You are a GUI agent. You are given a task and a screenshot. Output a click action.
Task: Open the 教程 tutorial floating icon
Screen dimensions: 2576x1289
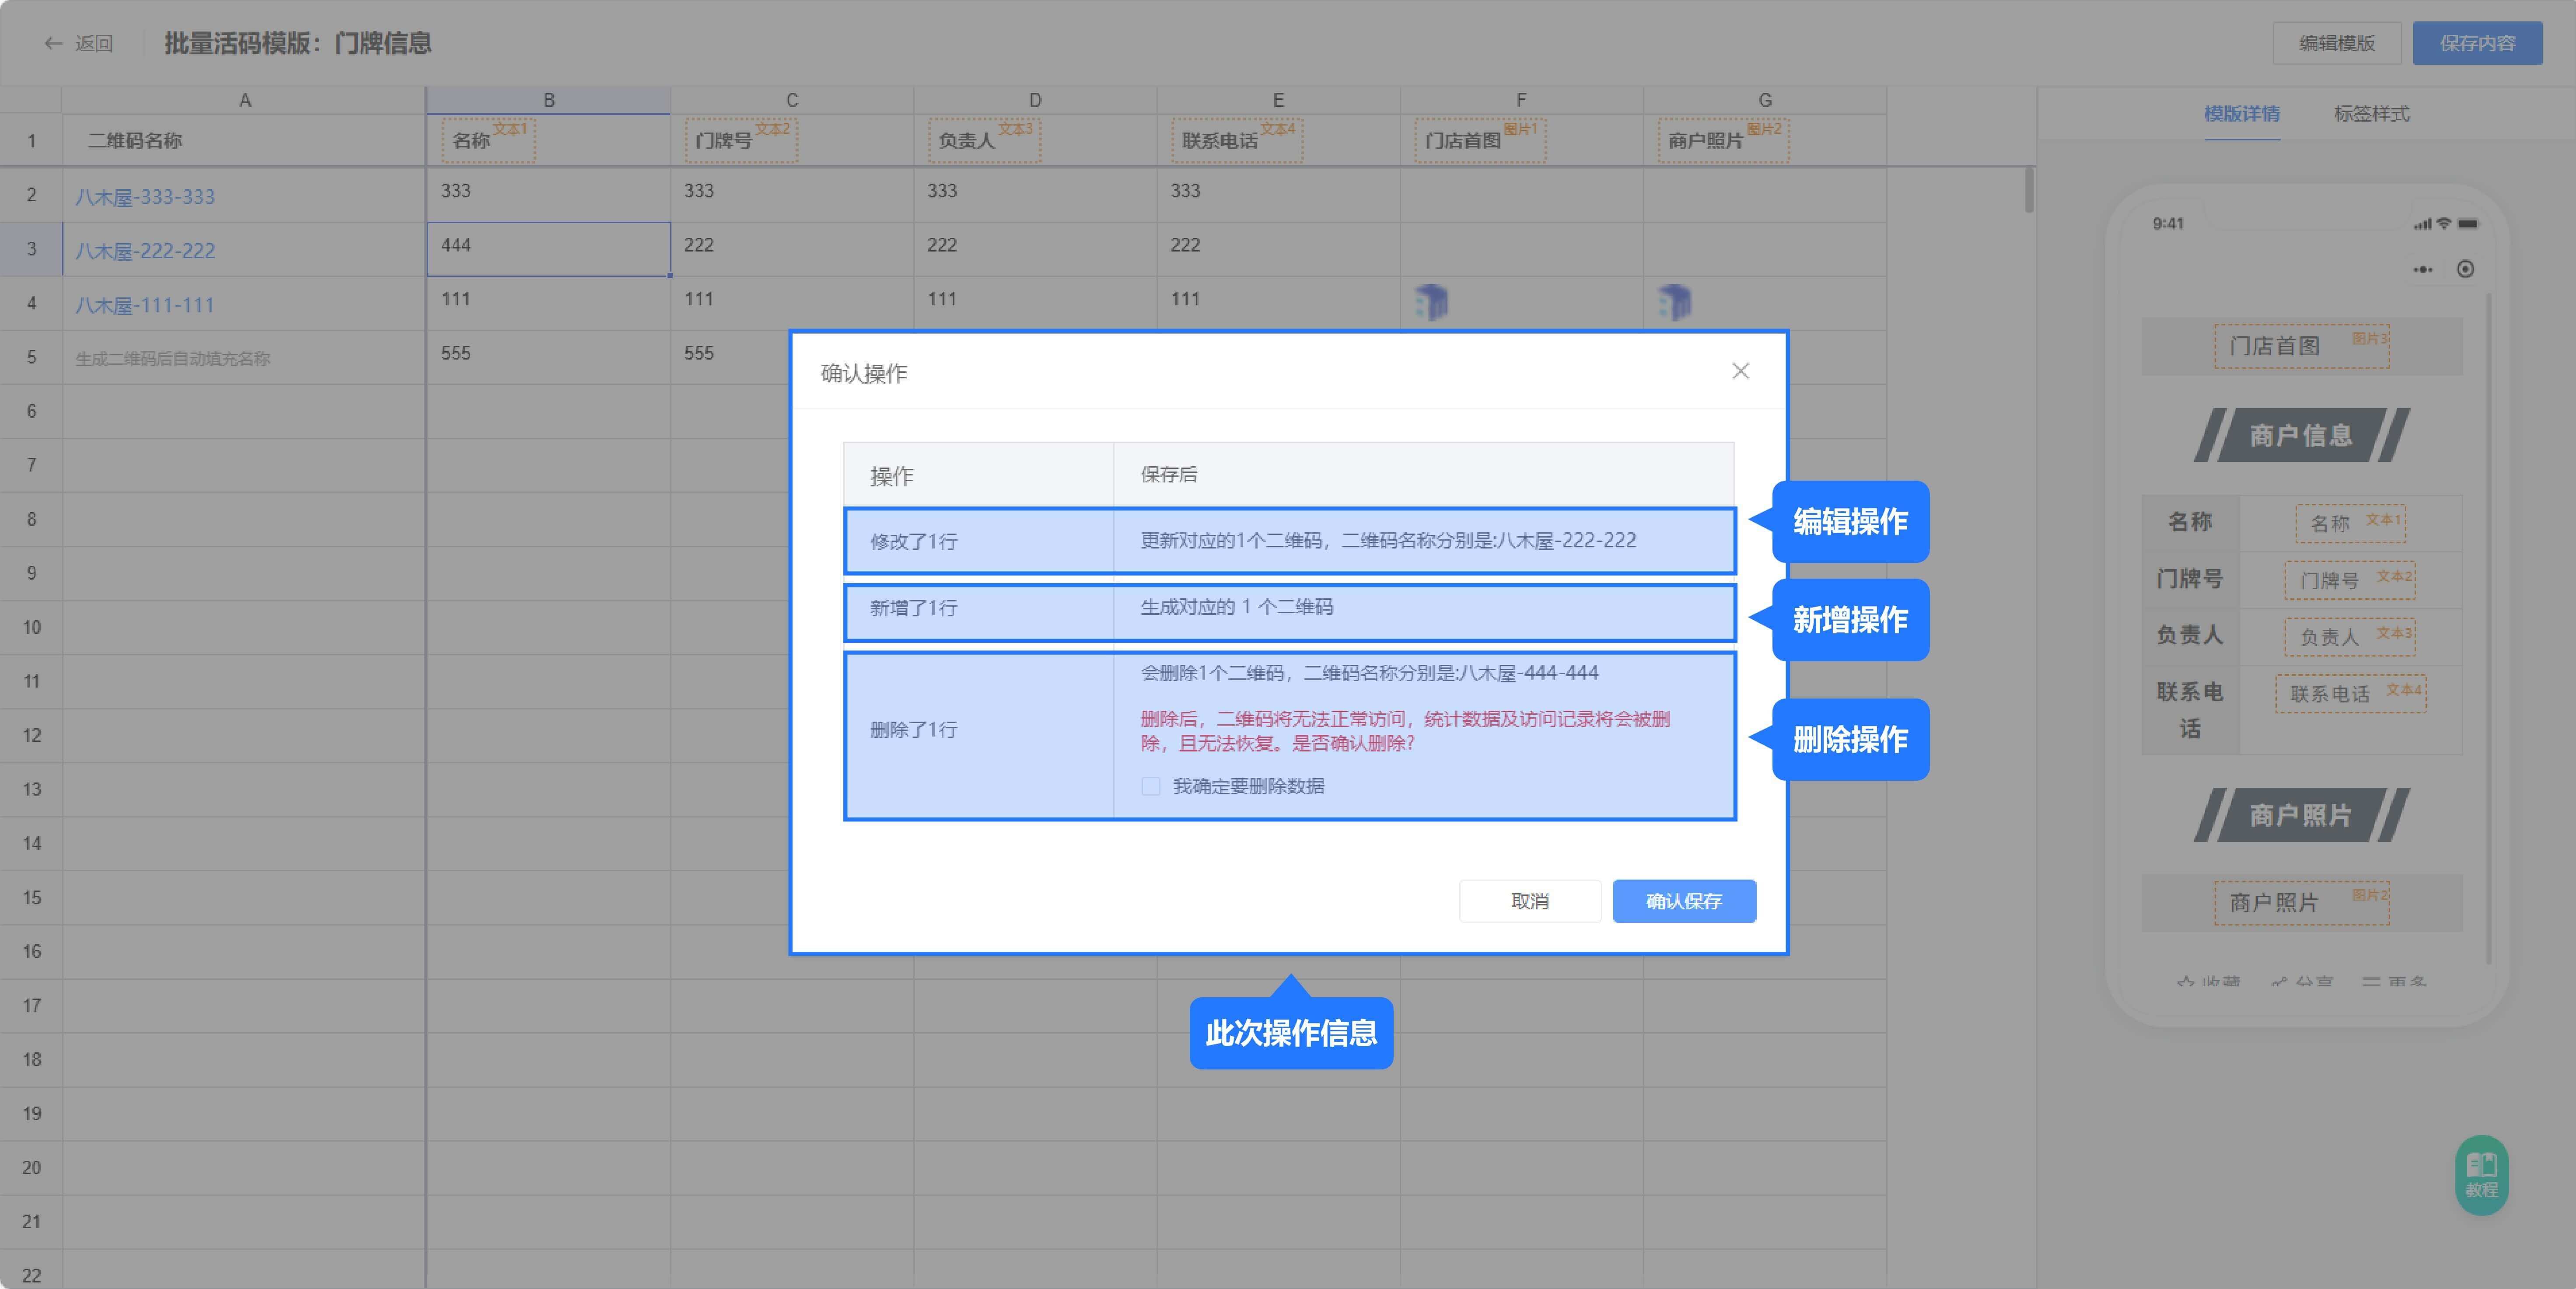(2481, 1174)
